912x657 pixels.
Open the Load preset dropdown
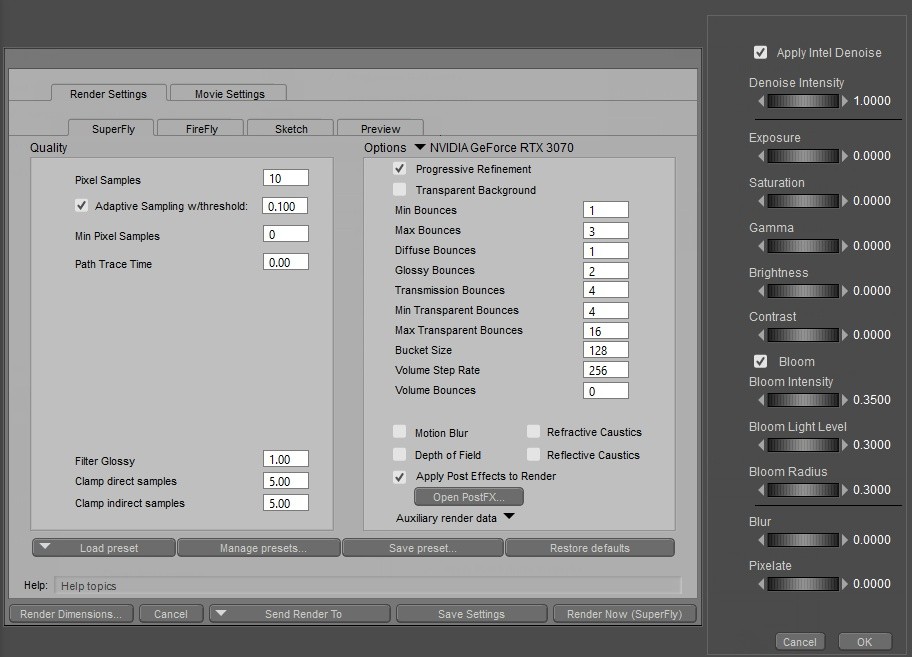[104, 548]
